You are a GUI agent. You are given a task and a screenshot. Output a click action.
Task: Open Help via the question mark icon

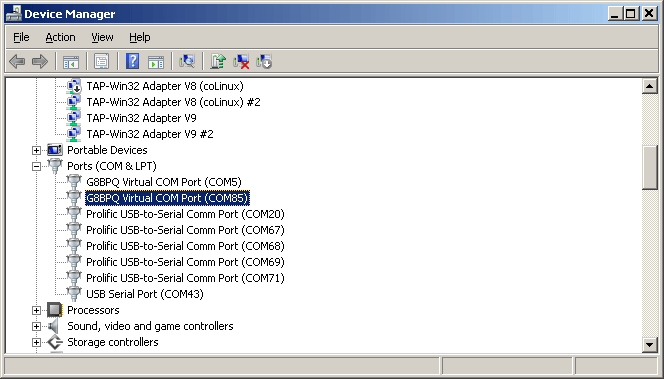point(133,62)
